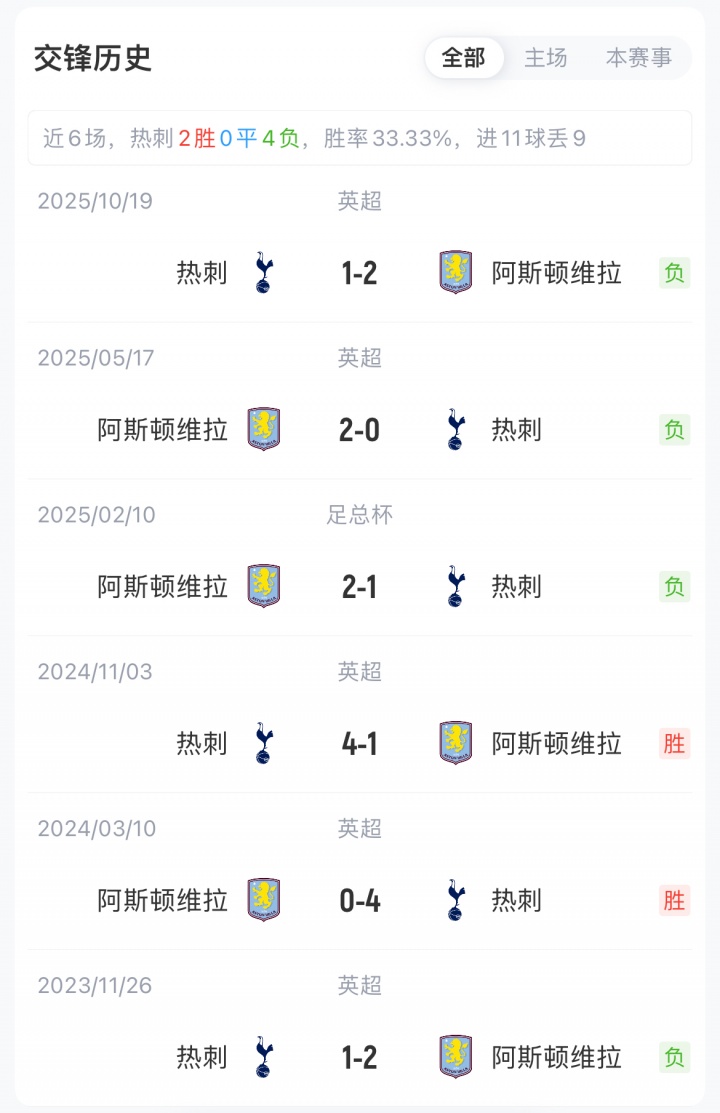Click Tottenham crest in 2024/11/03 match

coord(263,743)
